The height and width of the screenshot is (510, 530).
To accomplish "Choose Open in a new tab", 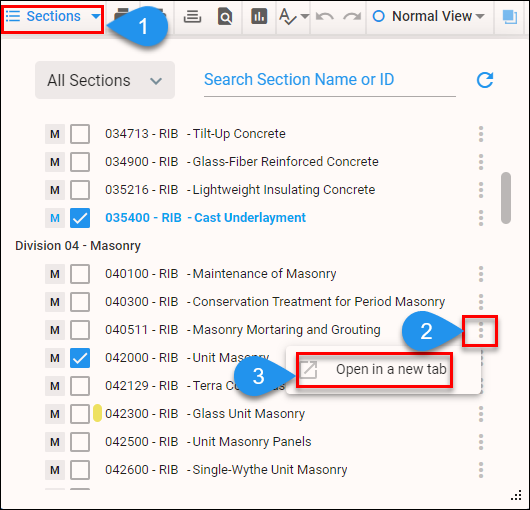I will (x=375, y=369).
